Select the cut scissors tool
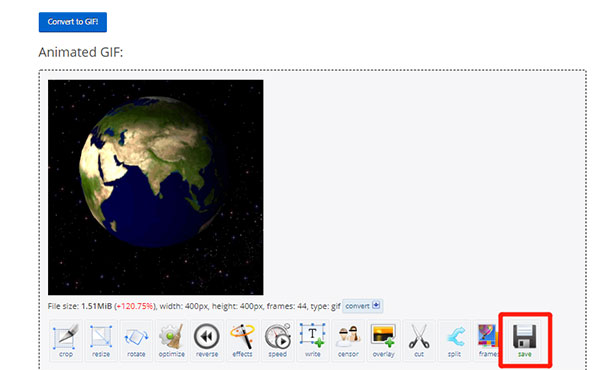The height and width of the screenshot is (370, 600). (x=419, y=340)
